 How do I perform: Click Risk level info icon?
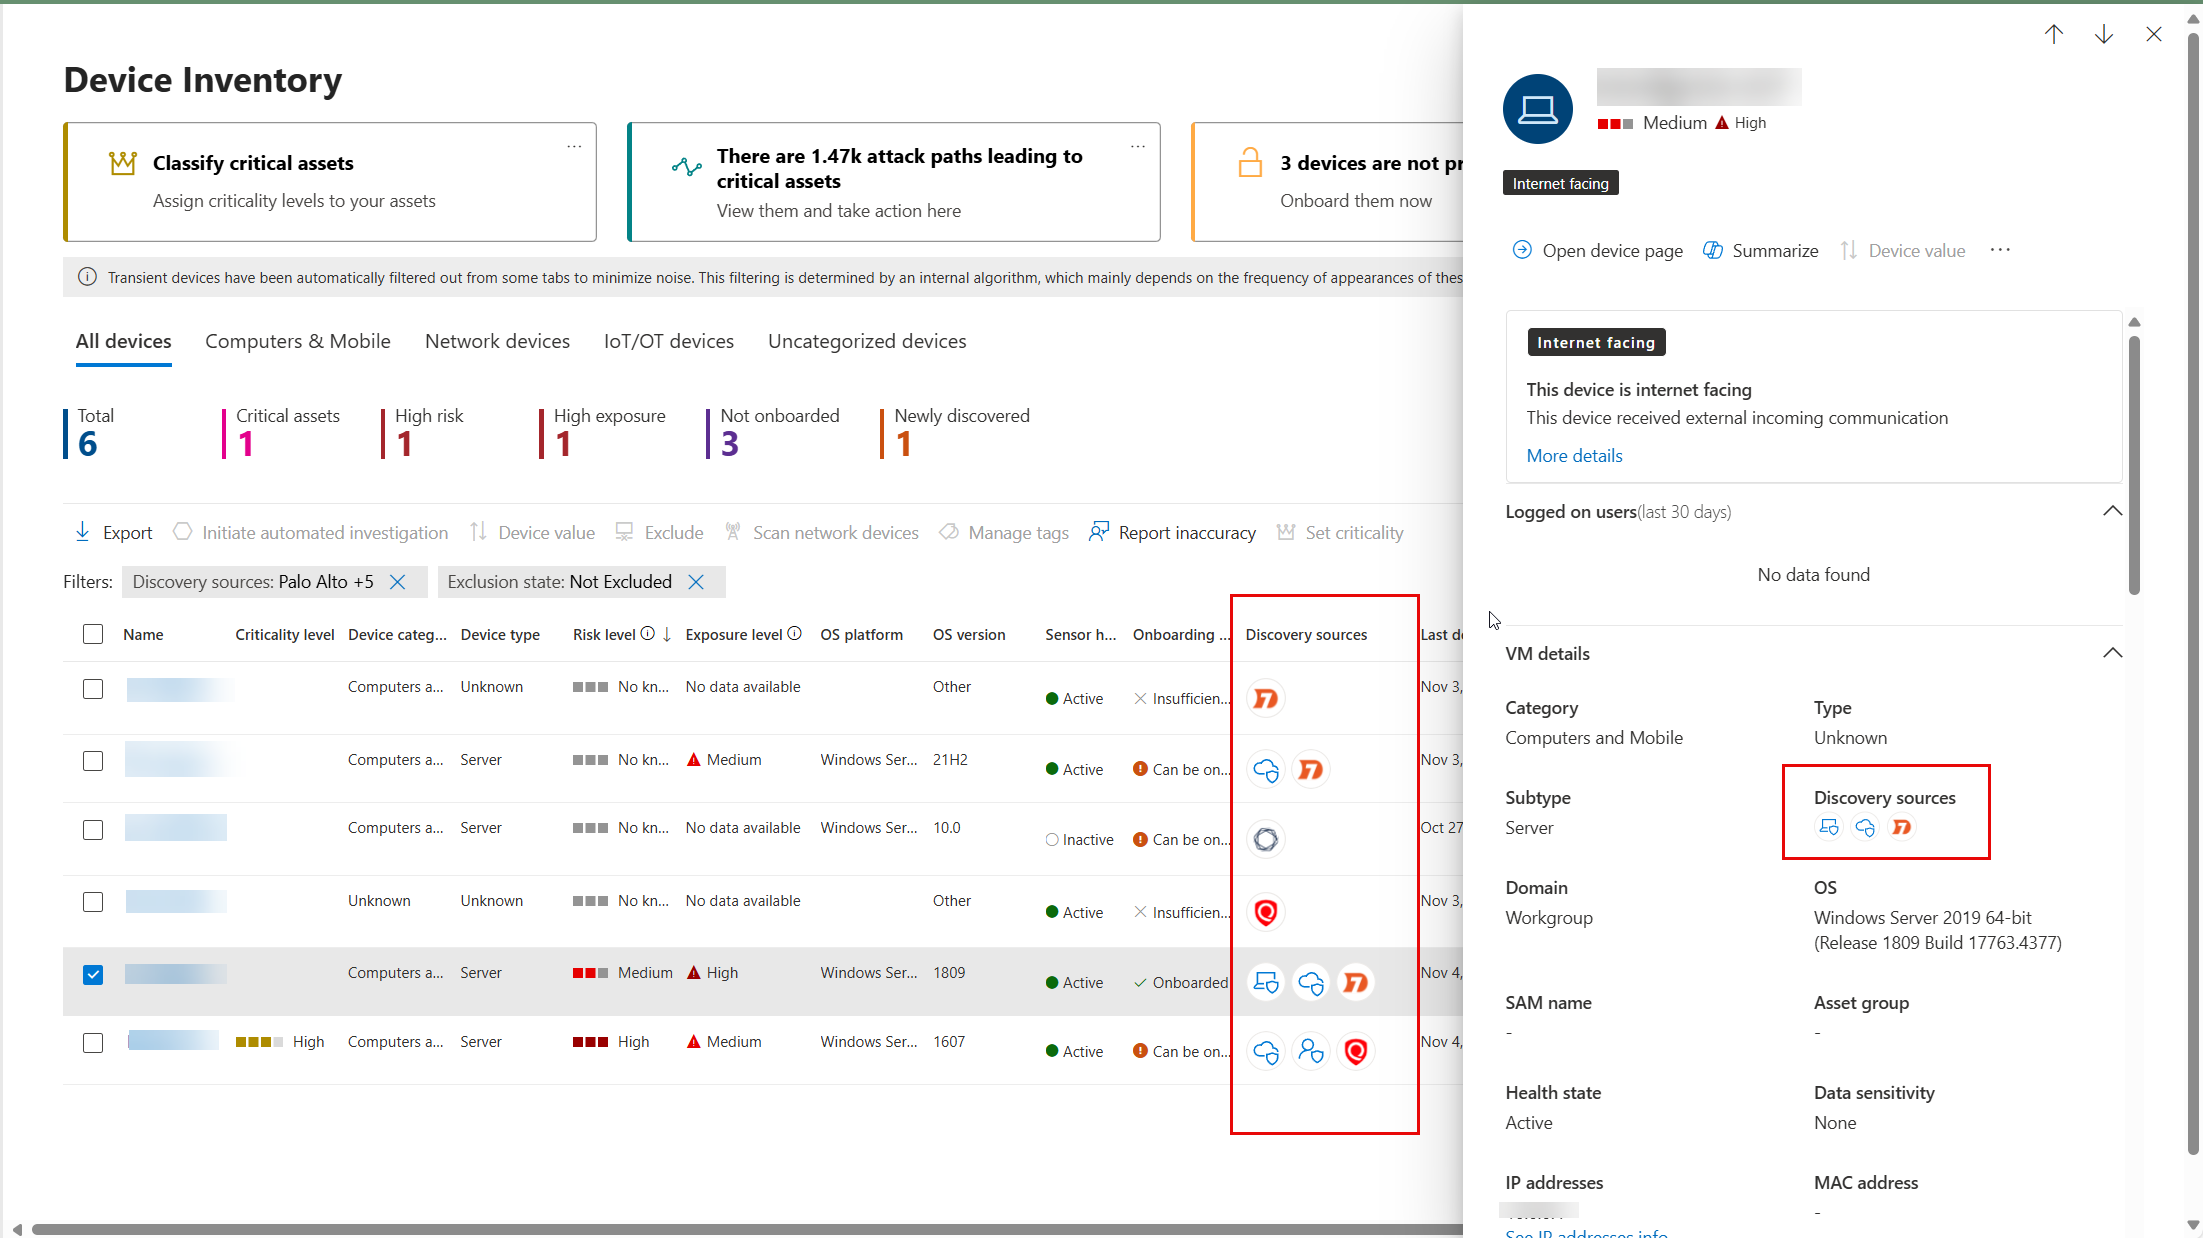[x=647, y=634]
